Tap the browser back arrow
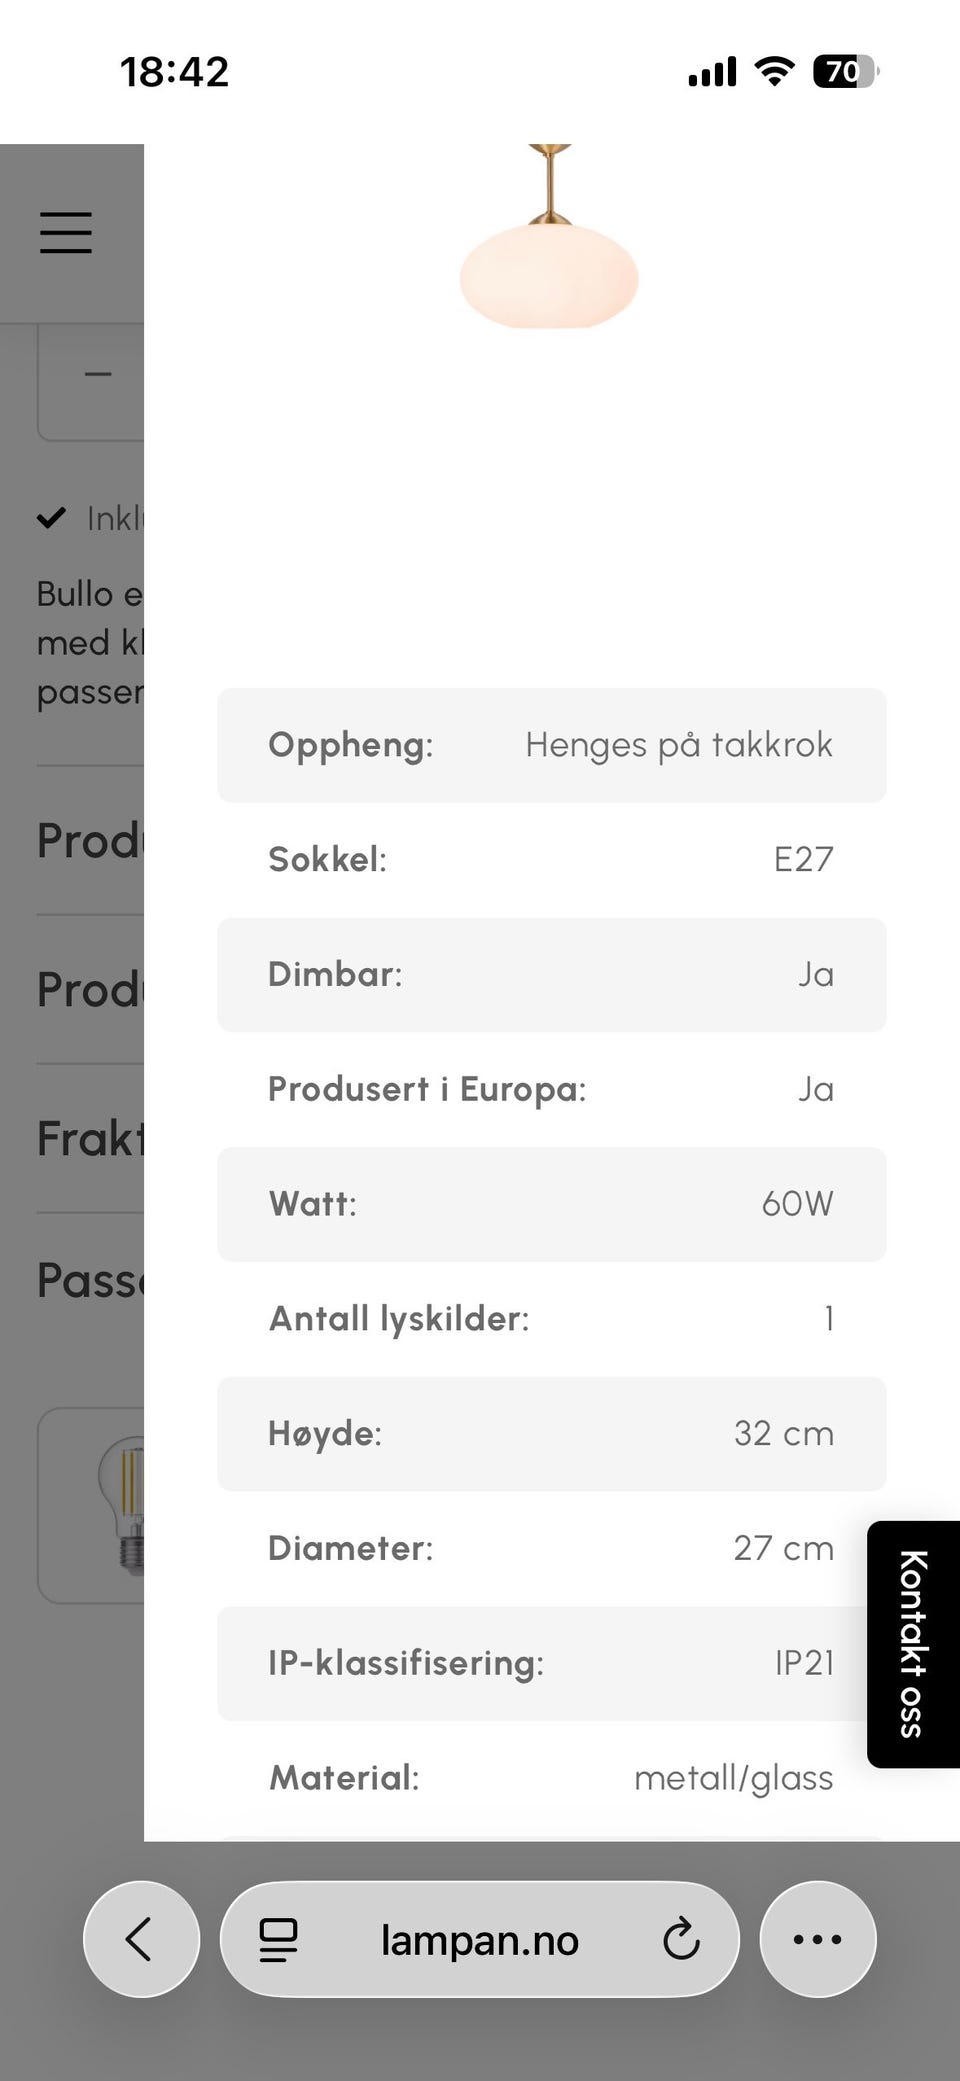 (140, 1939)
